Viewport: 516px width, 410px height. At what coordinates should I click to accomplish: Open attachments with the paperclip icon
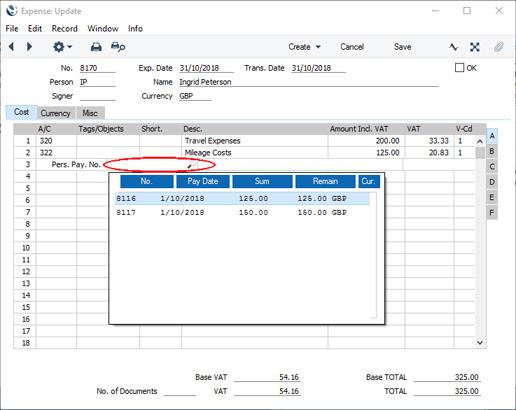click(x=499, y=47)
